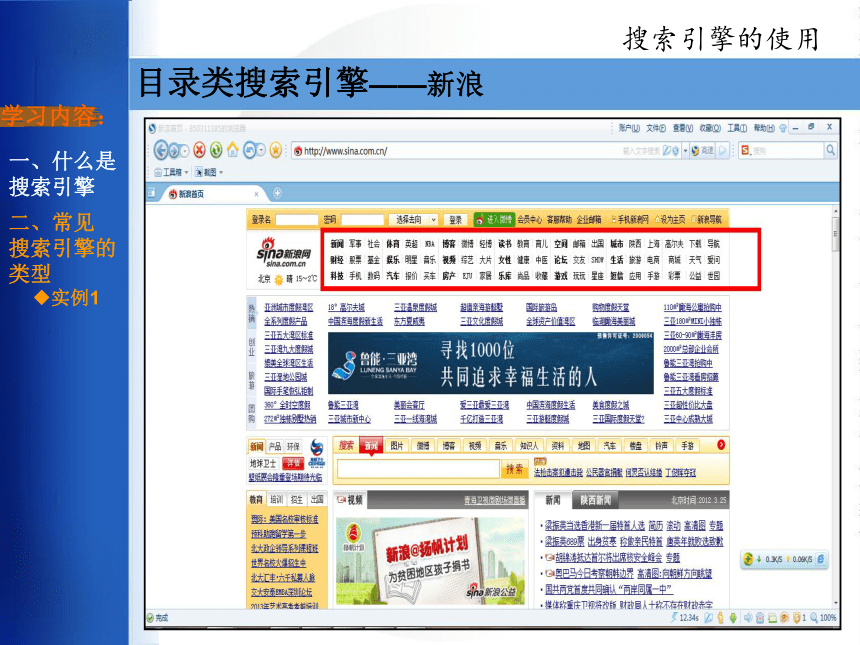Open the 收藏 menu
The width and height of the screenshot is (860, 645).
710,128
